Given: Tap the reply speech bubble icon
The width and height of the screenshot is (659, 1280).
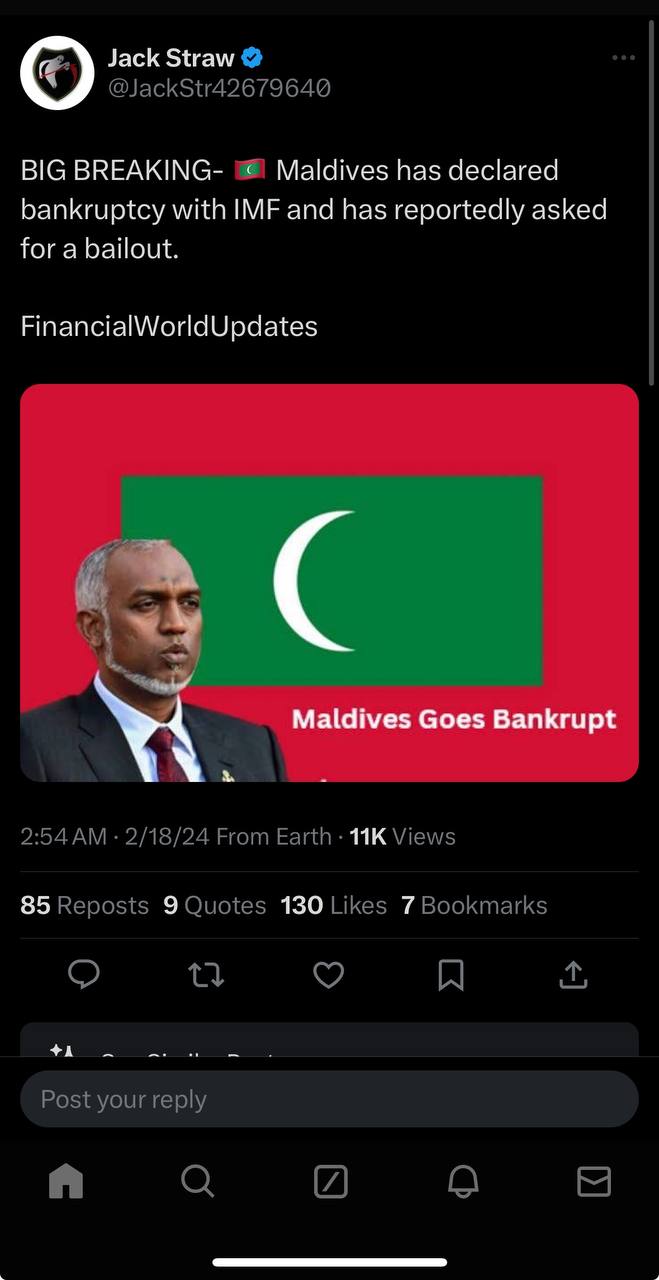Looking at the screenshot, I should pos(83,974).
